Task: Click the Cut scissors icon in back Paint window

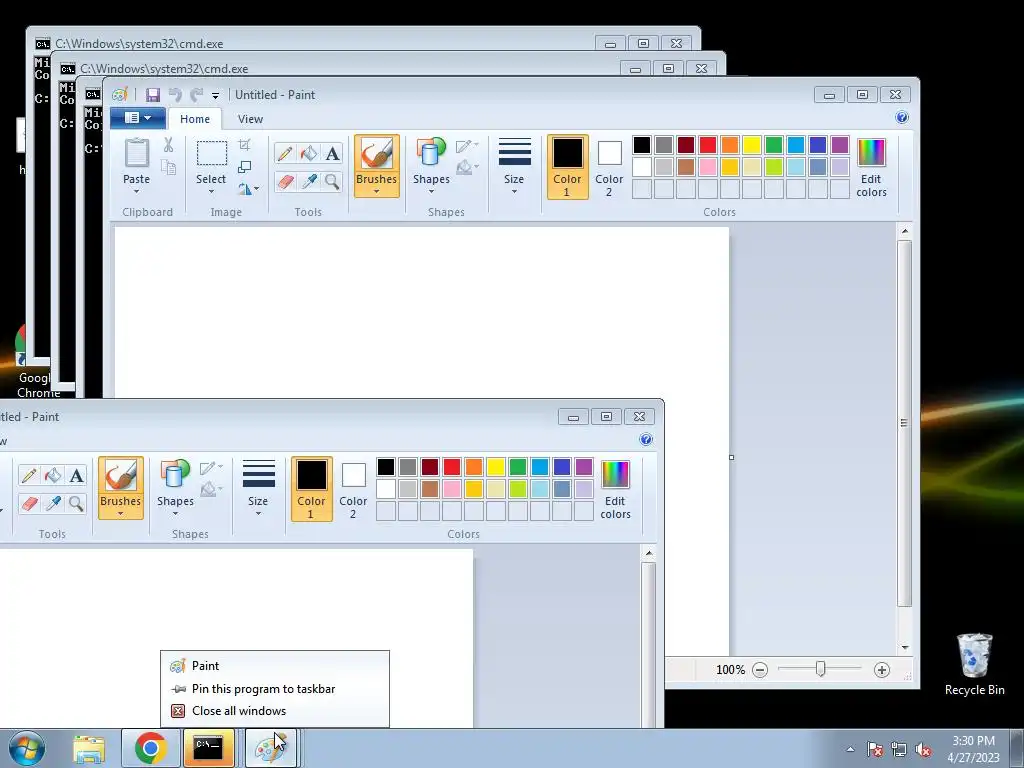Action: click(168, 145)
